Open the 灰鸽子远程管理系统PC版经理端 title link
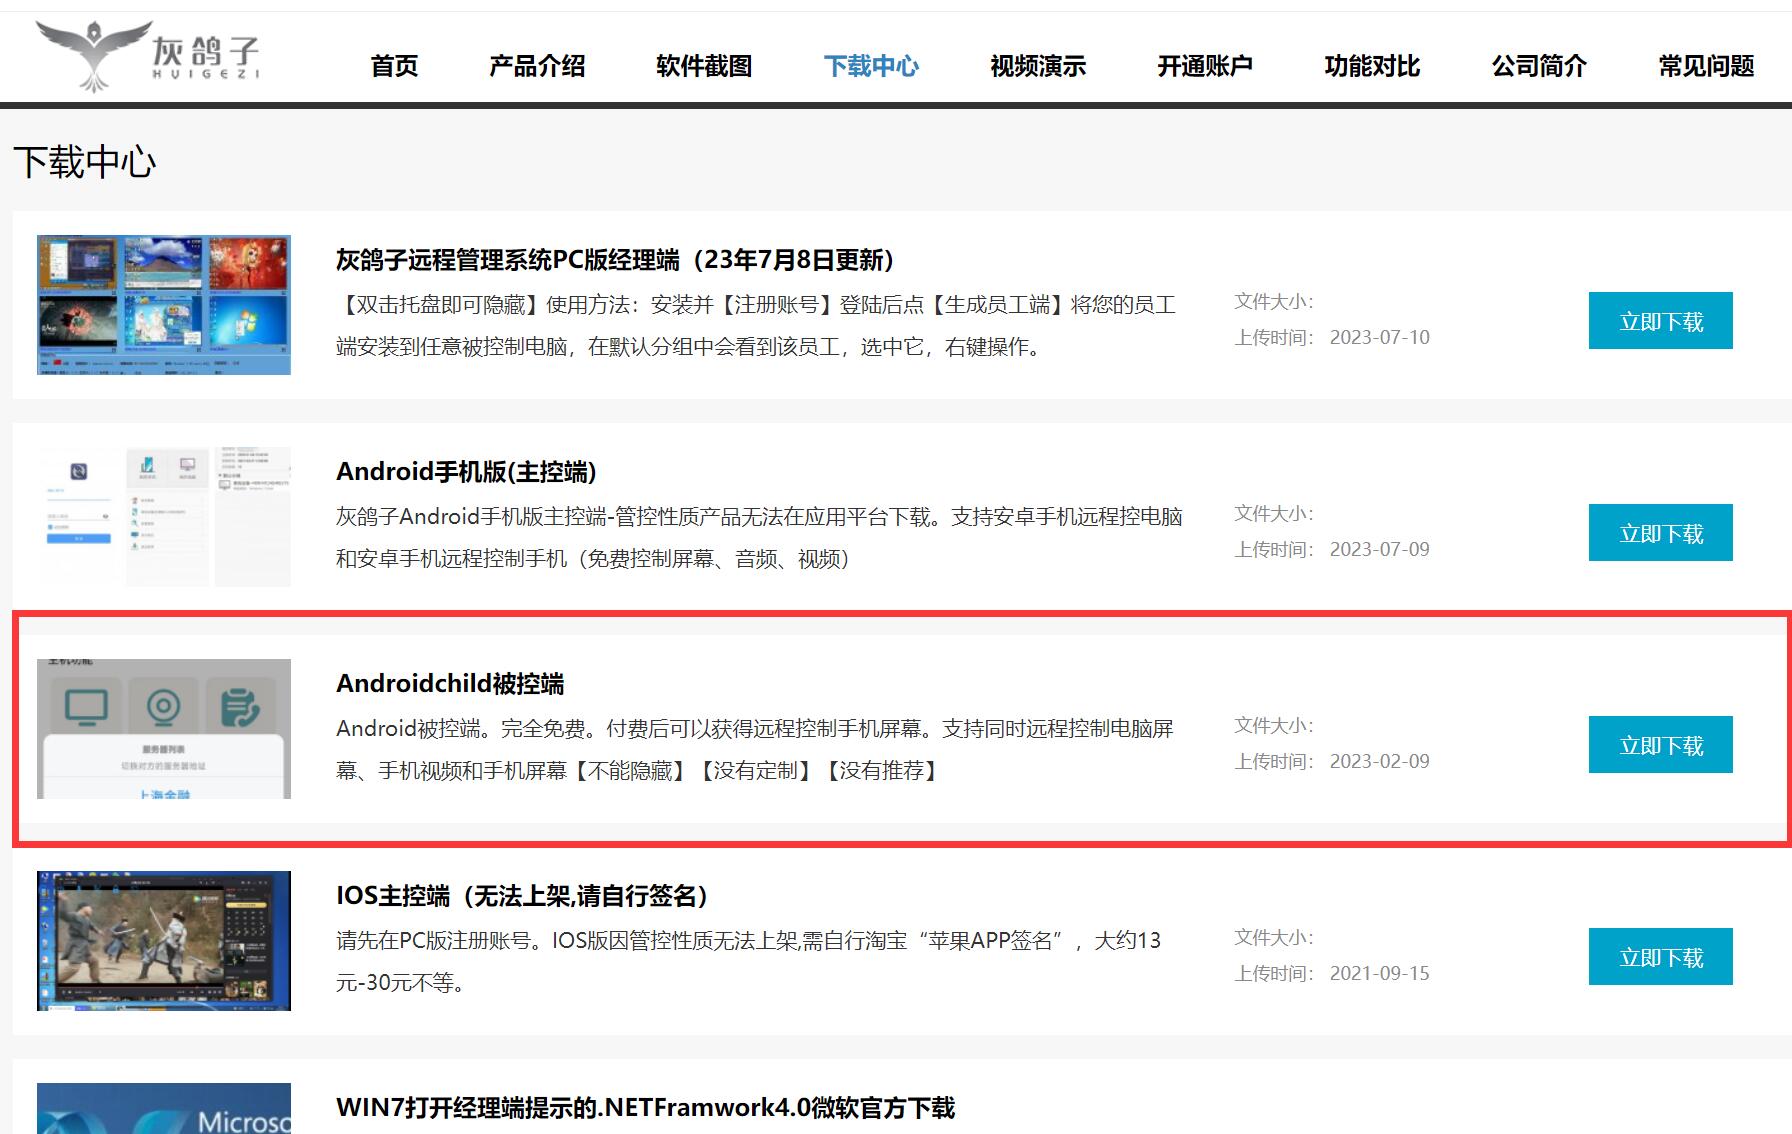The height and width of the screenshot is (1134, 1792). (x=615, y=260)
